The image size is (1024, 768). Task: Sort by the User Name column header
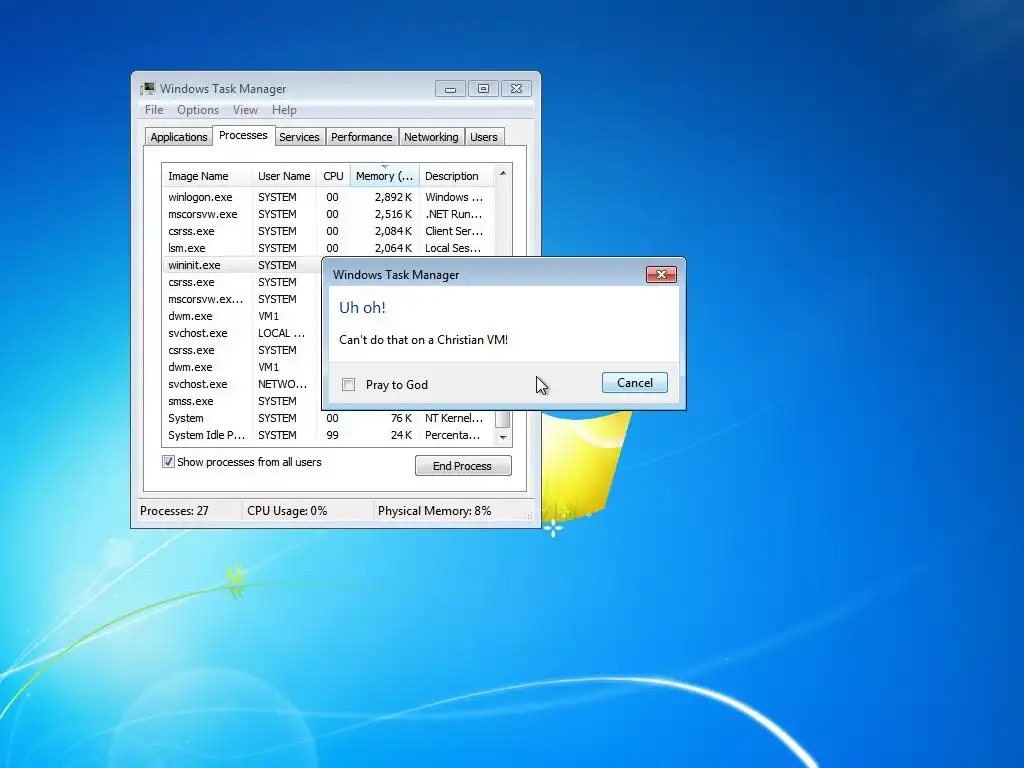click(284, 176)
